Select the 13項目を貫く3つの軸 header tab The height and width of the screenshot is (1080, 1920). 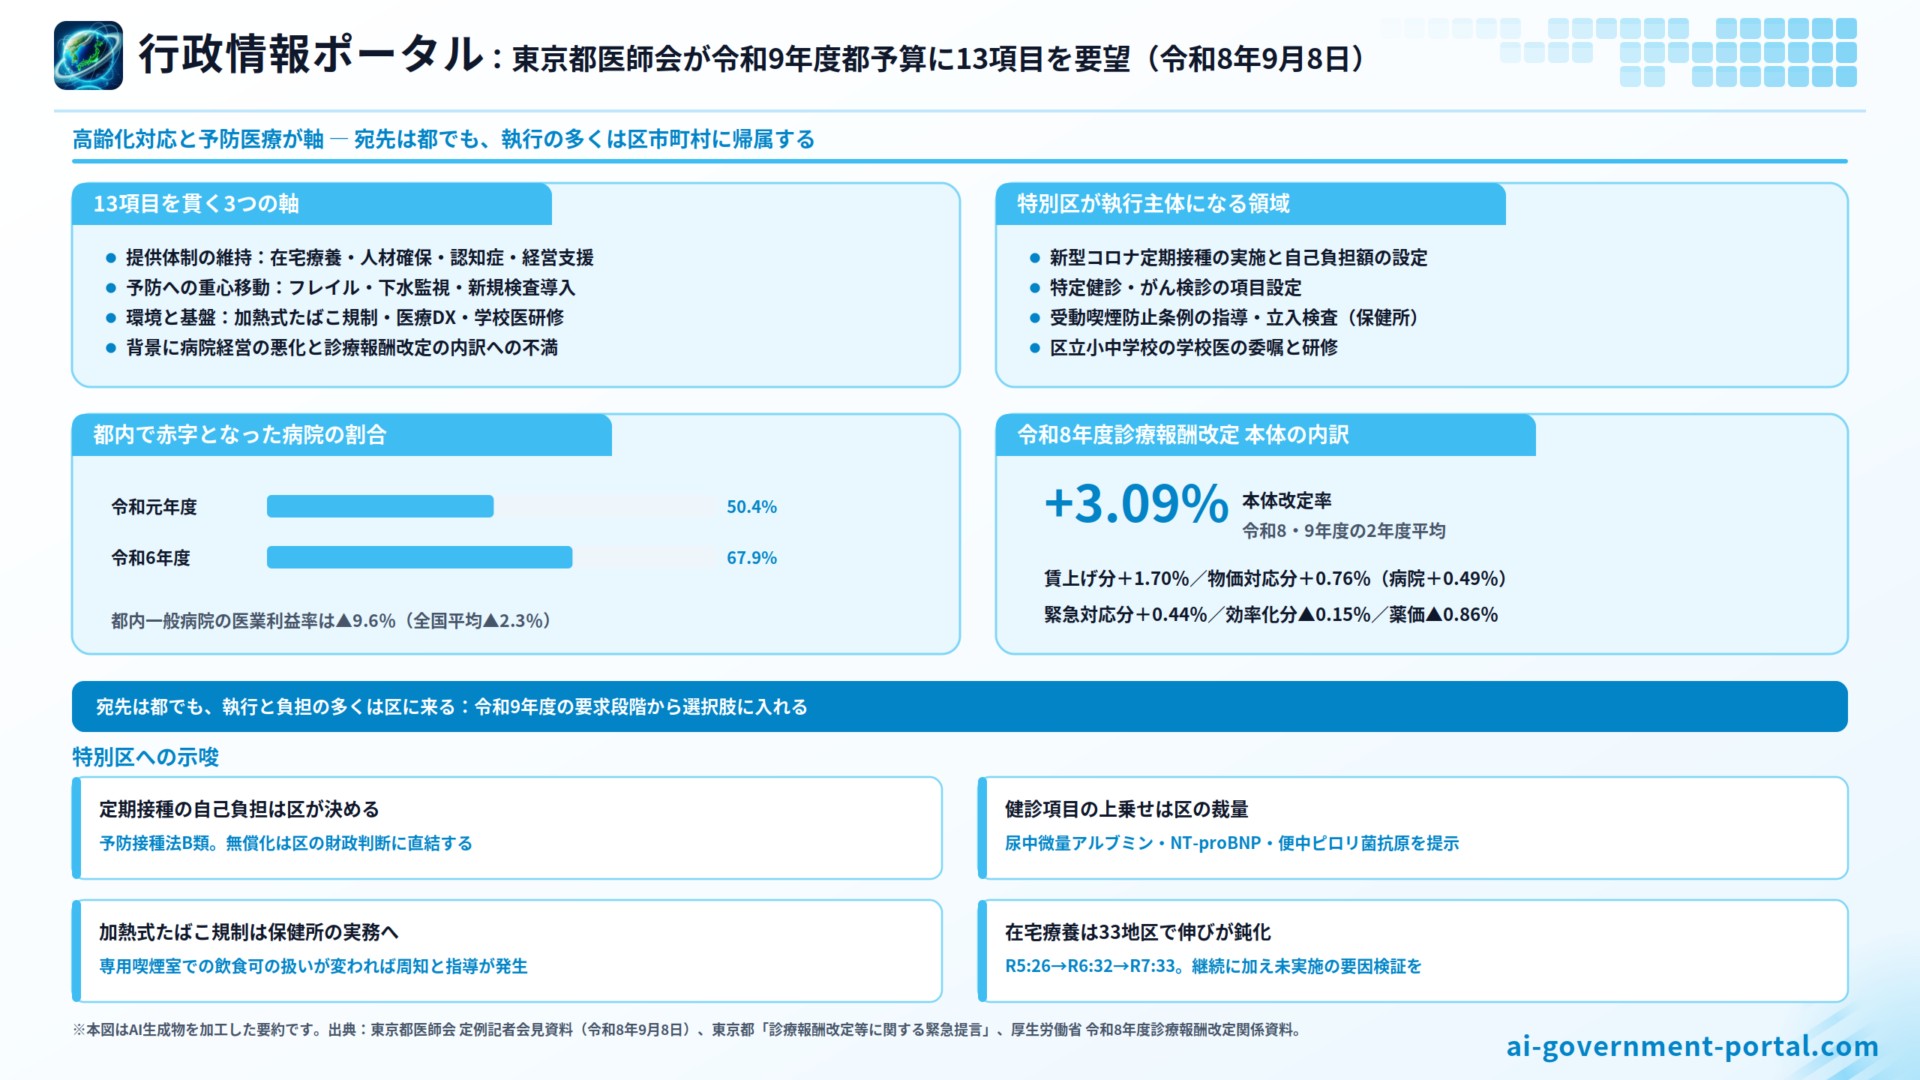click(312, 204)
